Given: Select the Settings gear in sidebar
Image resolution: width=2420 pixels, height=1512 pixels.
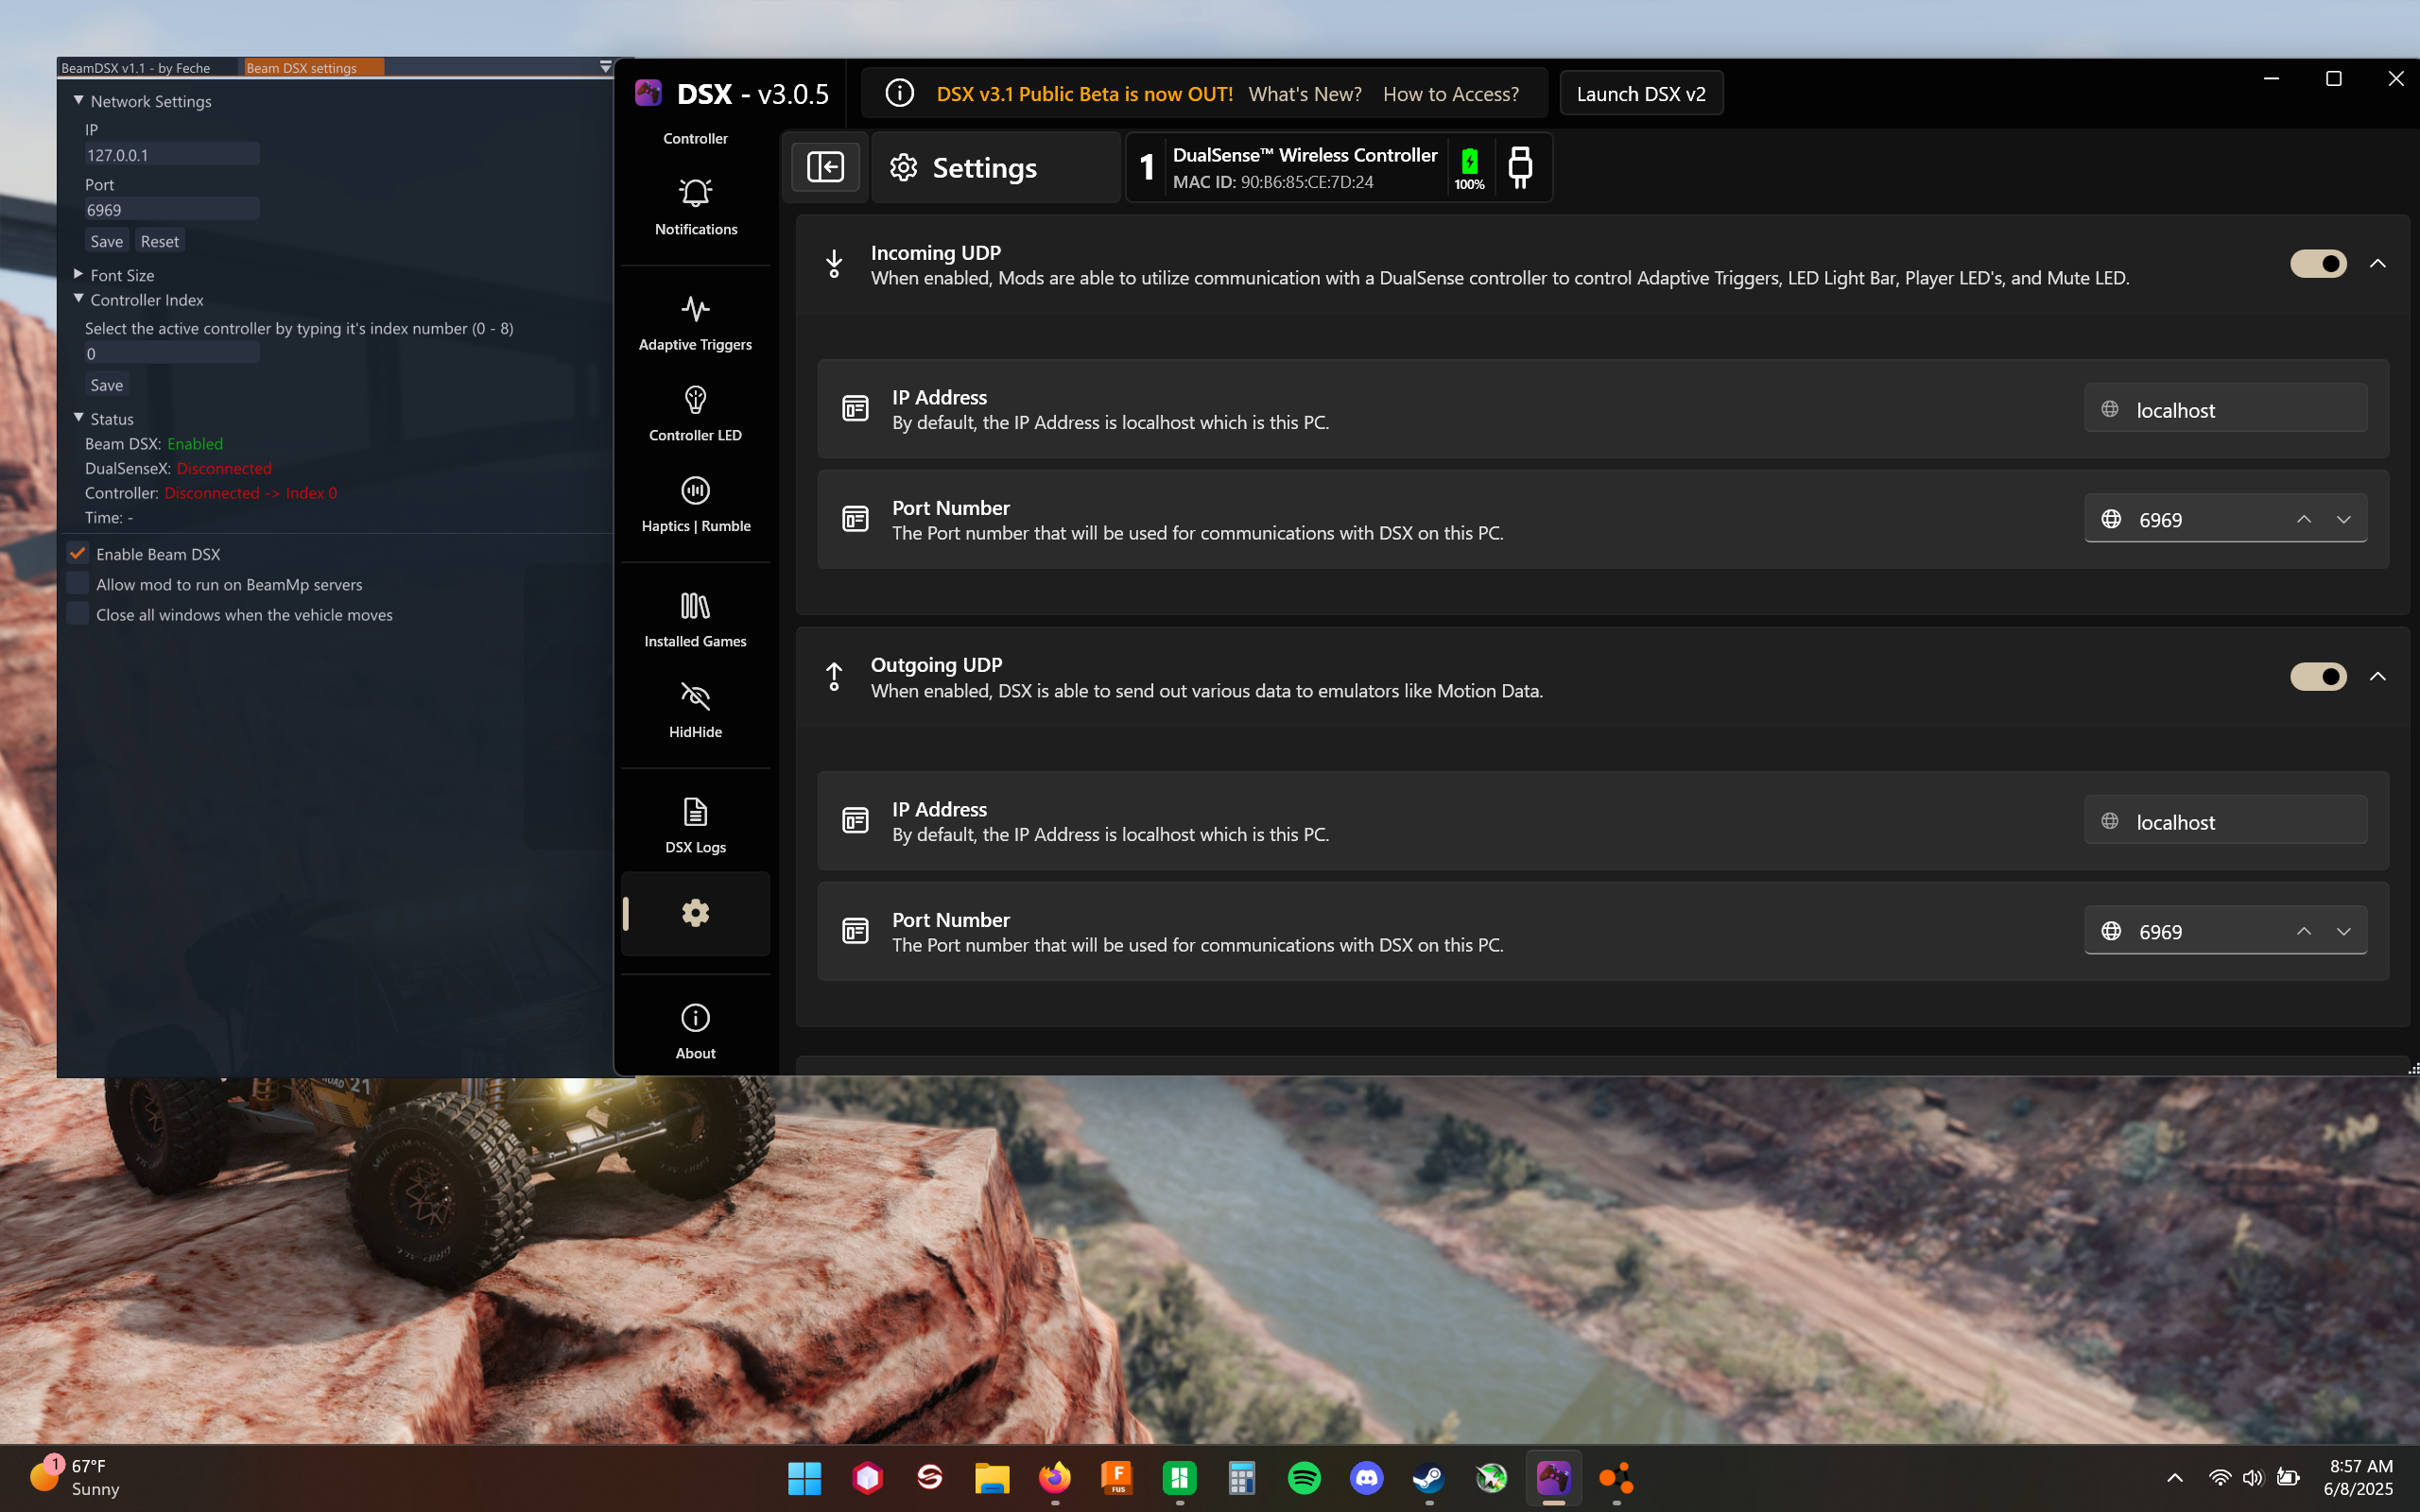Looking at the screenshot, I should tap(695, 913).
